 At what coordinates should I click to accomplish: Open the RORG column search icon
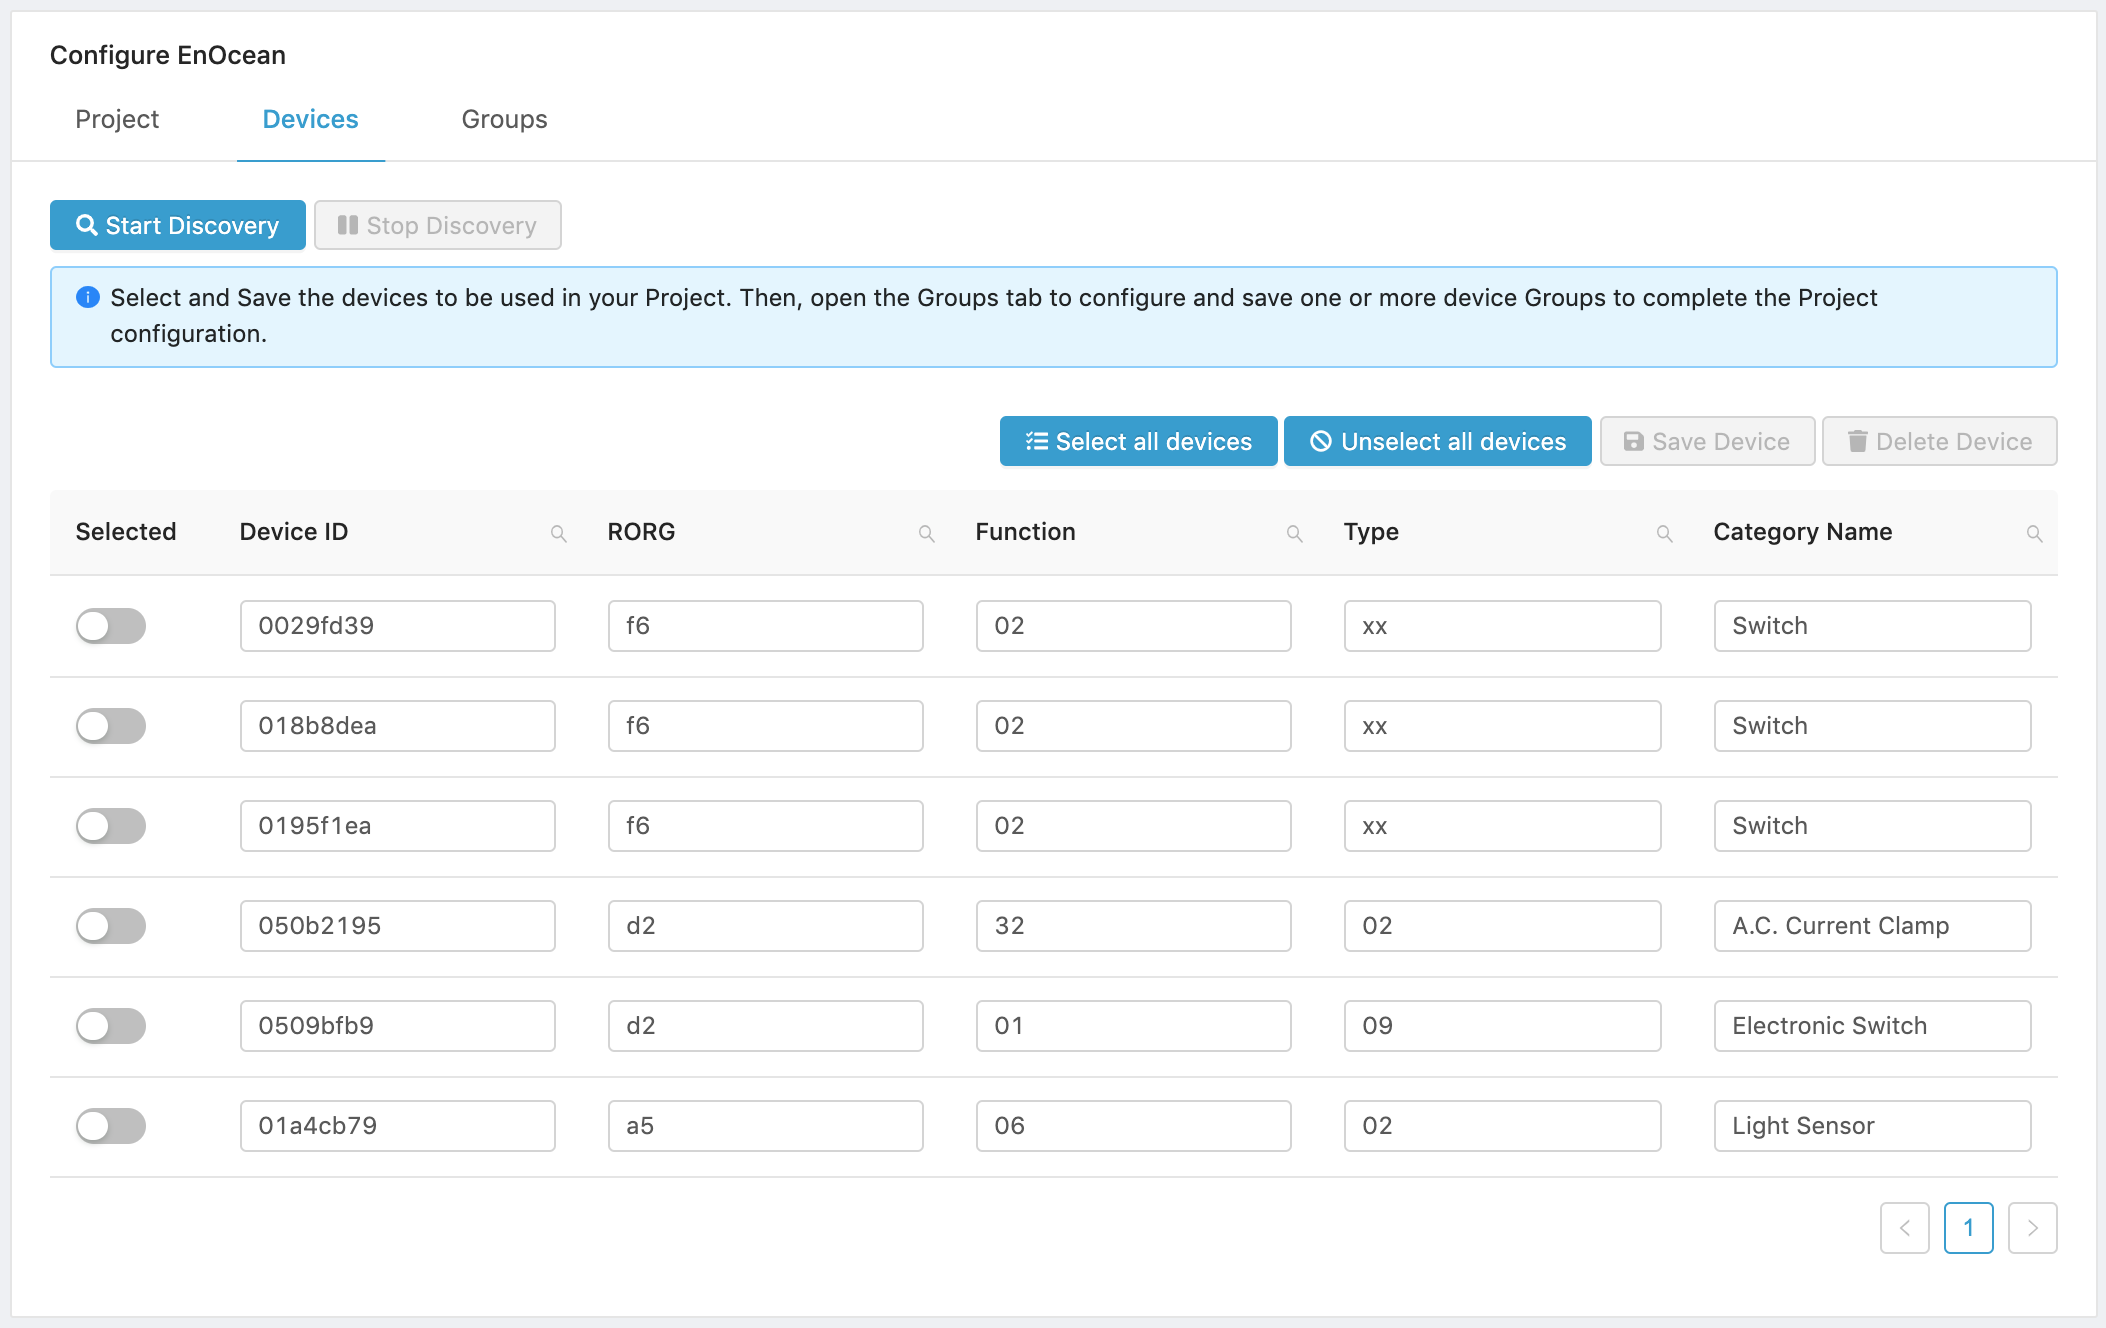pyautogui.click(x=927, y=534)
